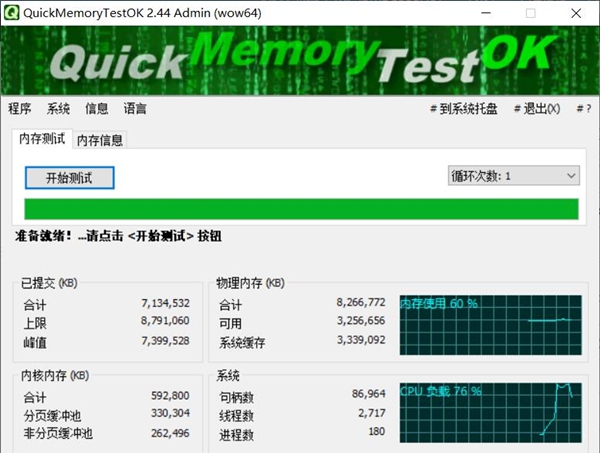The image size is (600, 453).
Task: Close the QuickMemoryTestOK window
Action: [x=576, y=13]
